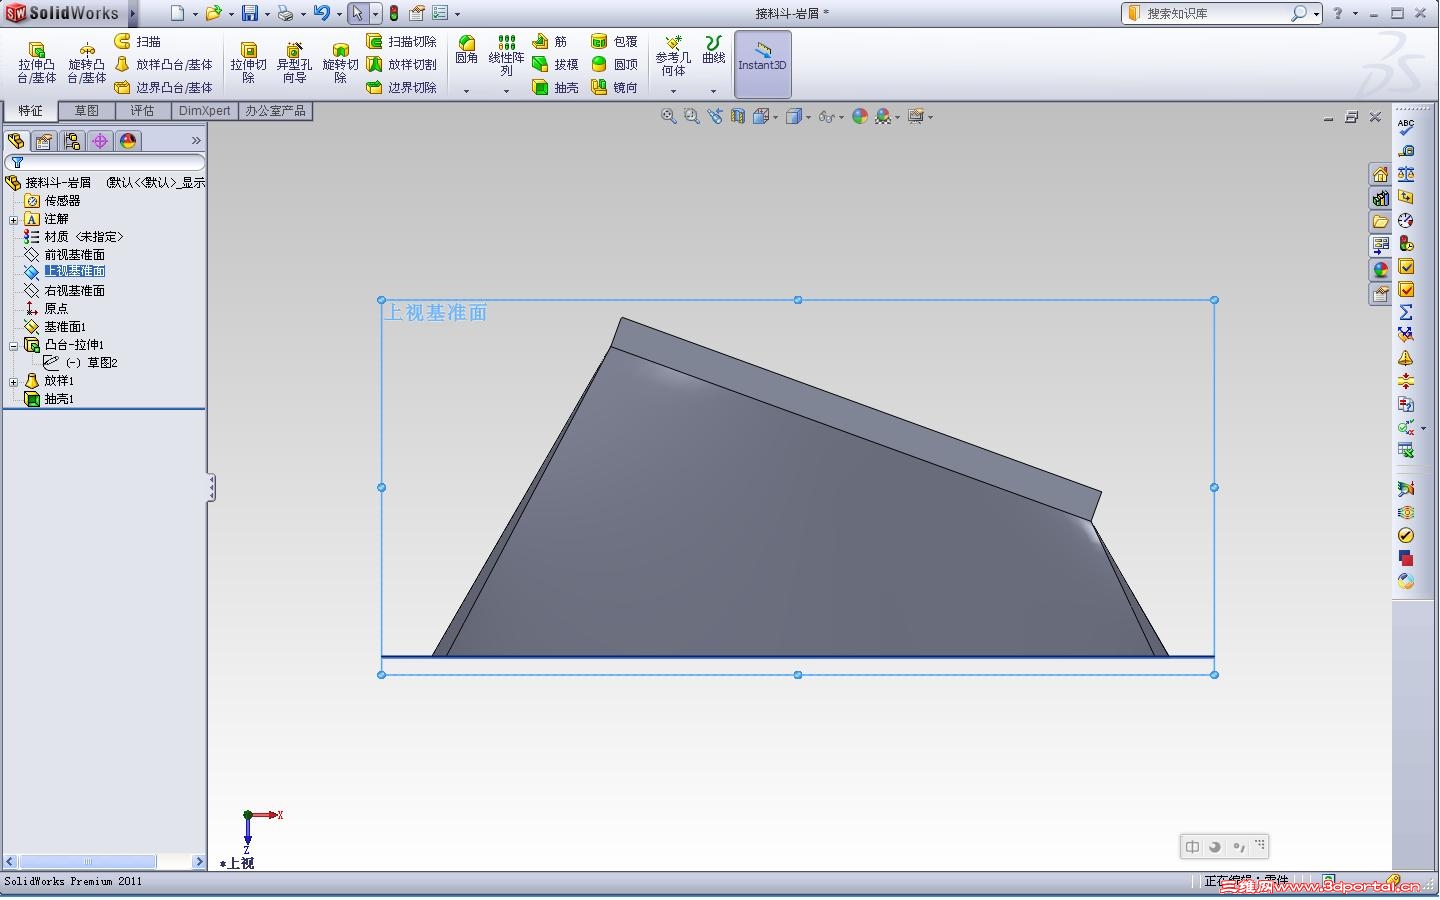Image resolution: width=1440 pixels, height=900 pixels.
Task: Toggle the Instant3D button
Action: point(763,64)
